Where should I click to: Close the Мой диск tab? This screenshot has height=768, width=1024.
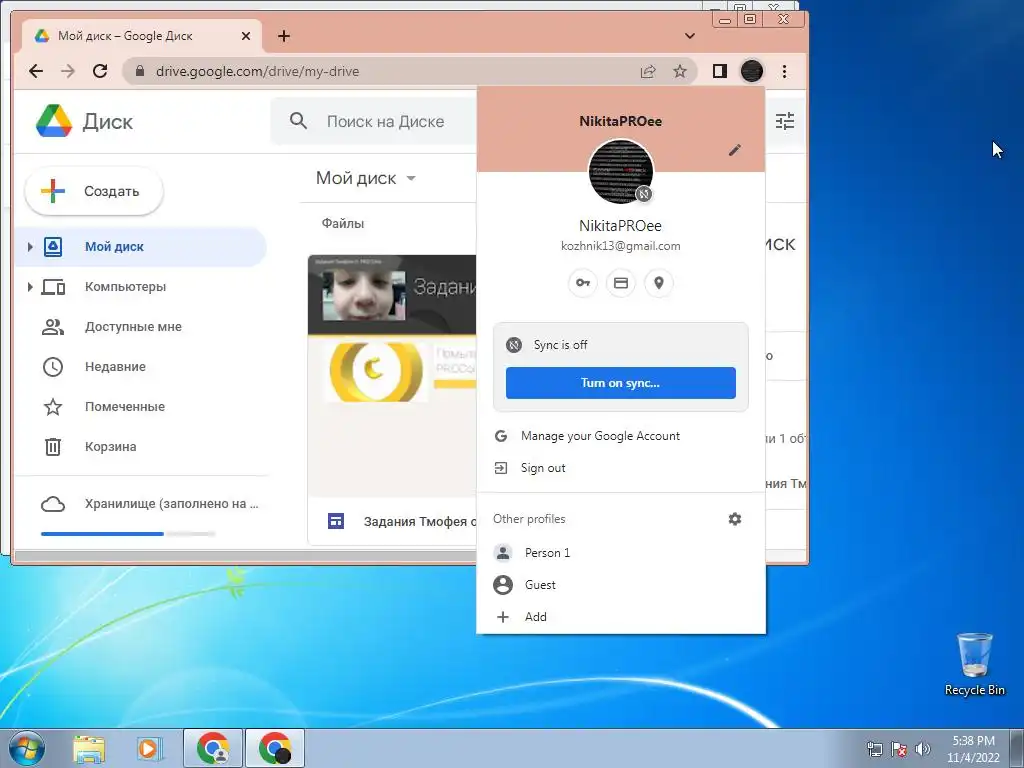[x=246, y=36]
